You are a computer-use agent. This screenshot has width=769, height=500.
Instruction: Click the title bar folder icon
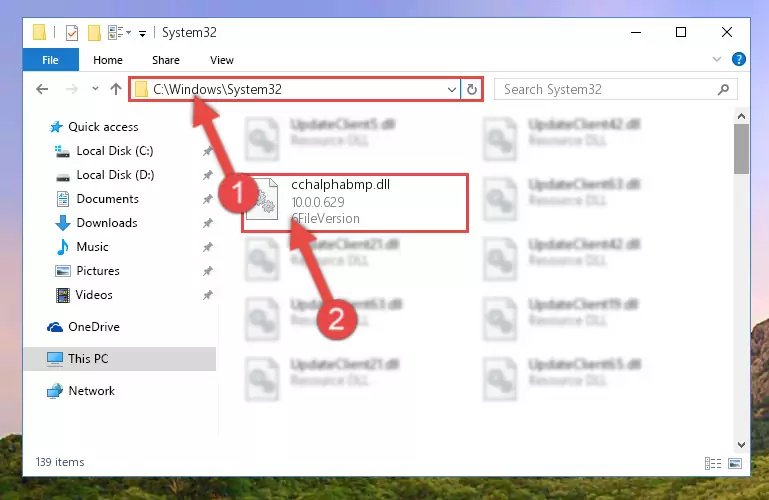click(39, 32)
